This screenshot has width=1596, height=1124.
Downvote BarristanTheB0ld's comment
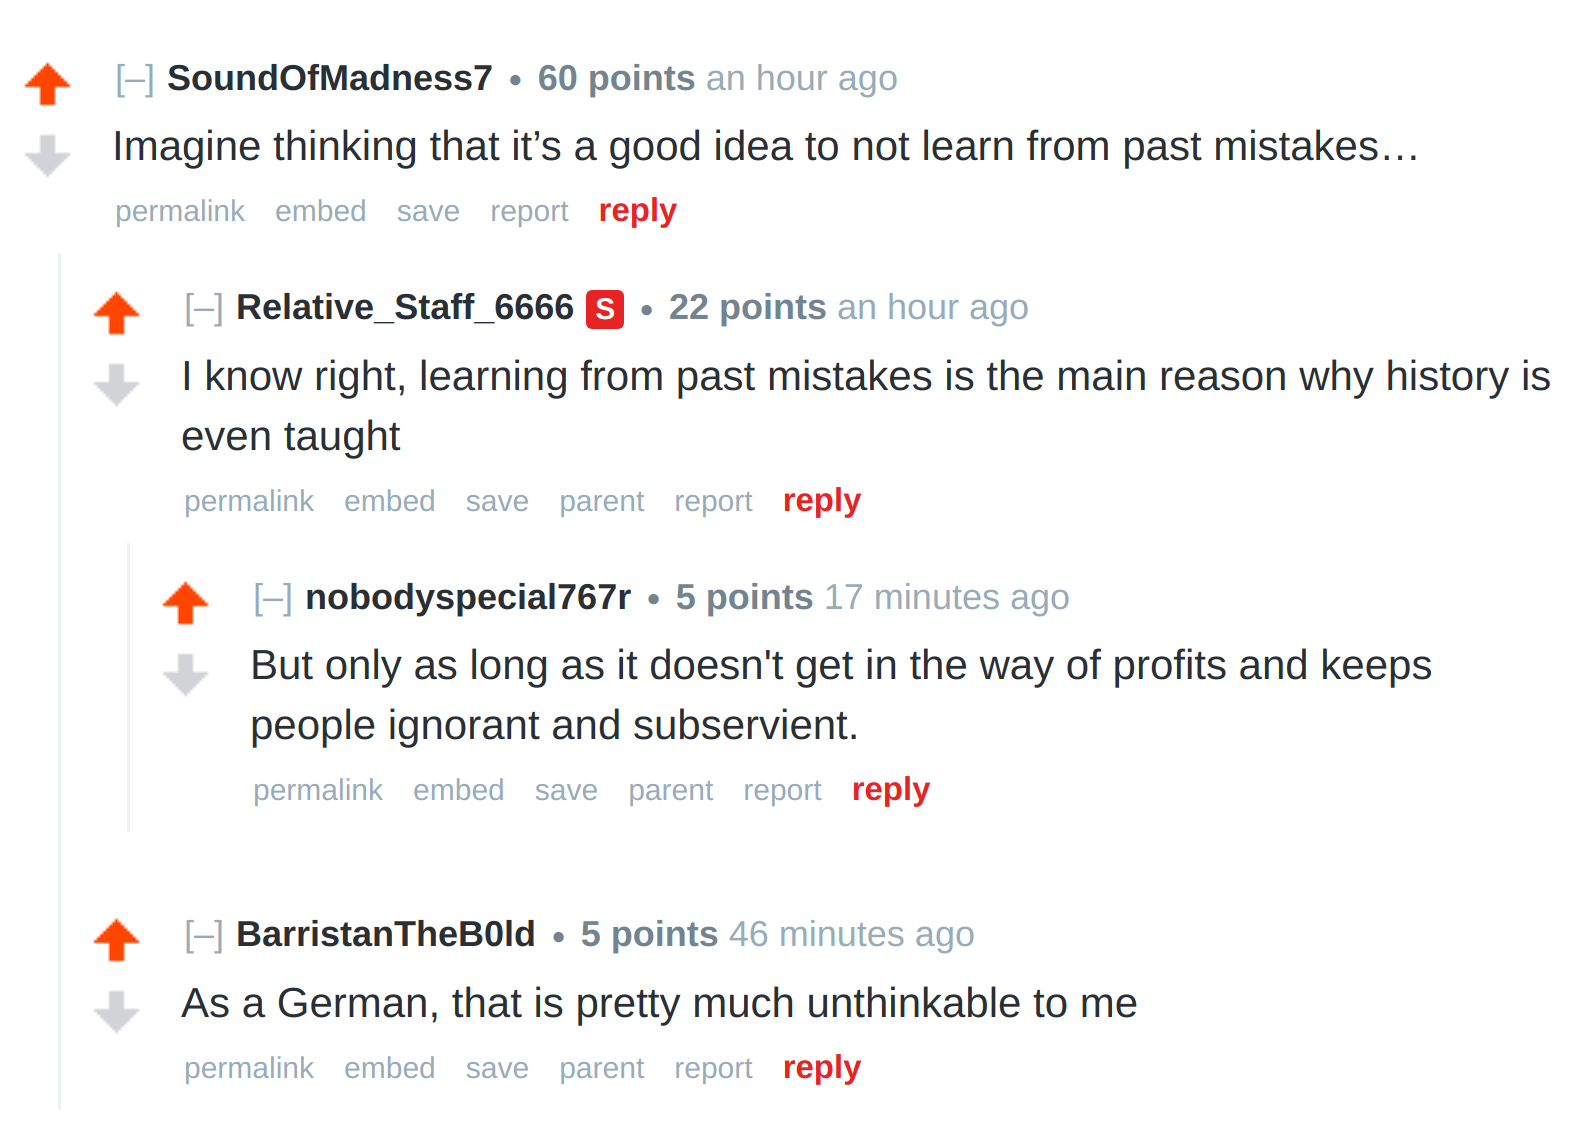click(x=116, y=1011)
